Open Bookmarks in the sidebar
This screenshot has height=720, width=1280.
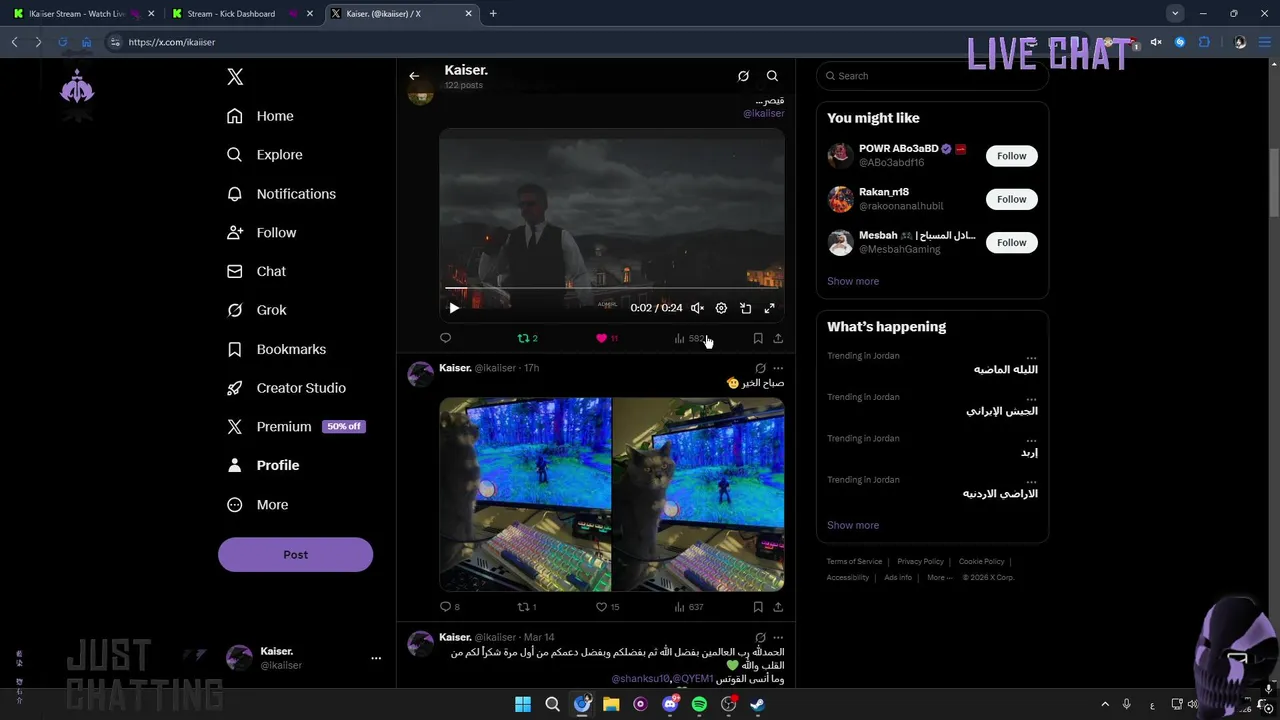point(277,349)
